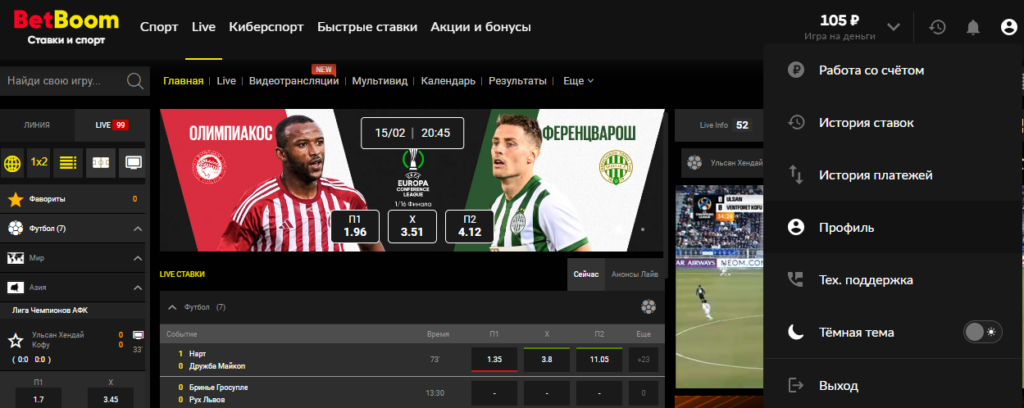This screenshot has width=1024, height=408.
Task: Select Выход in account menu
Action: point(893,385)
